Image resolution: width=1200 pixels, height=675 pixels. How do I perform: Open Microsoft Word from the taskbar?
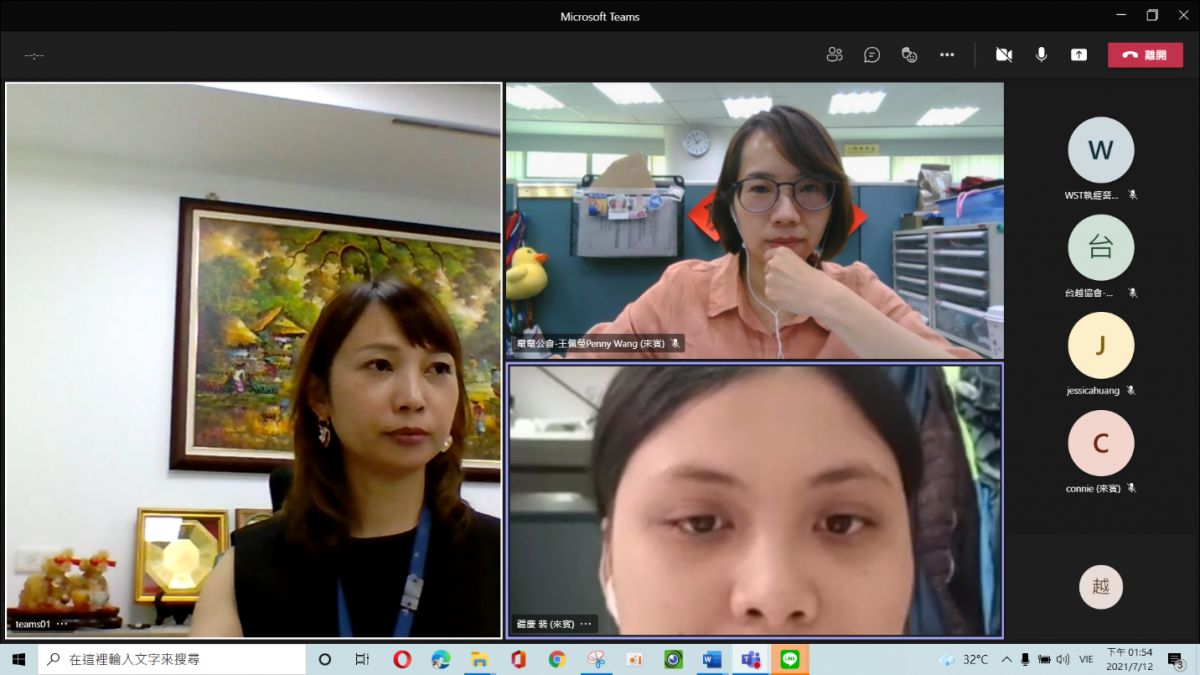pyautogui.click(x=712, y=659)
